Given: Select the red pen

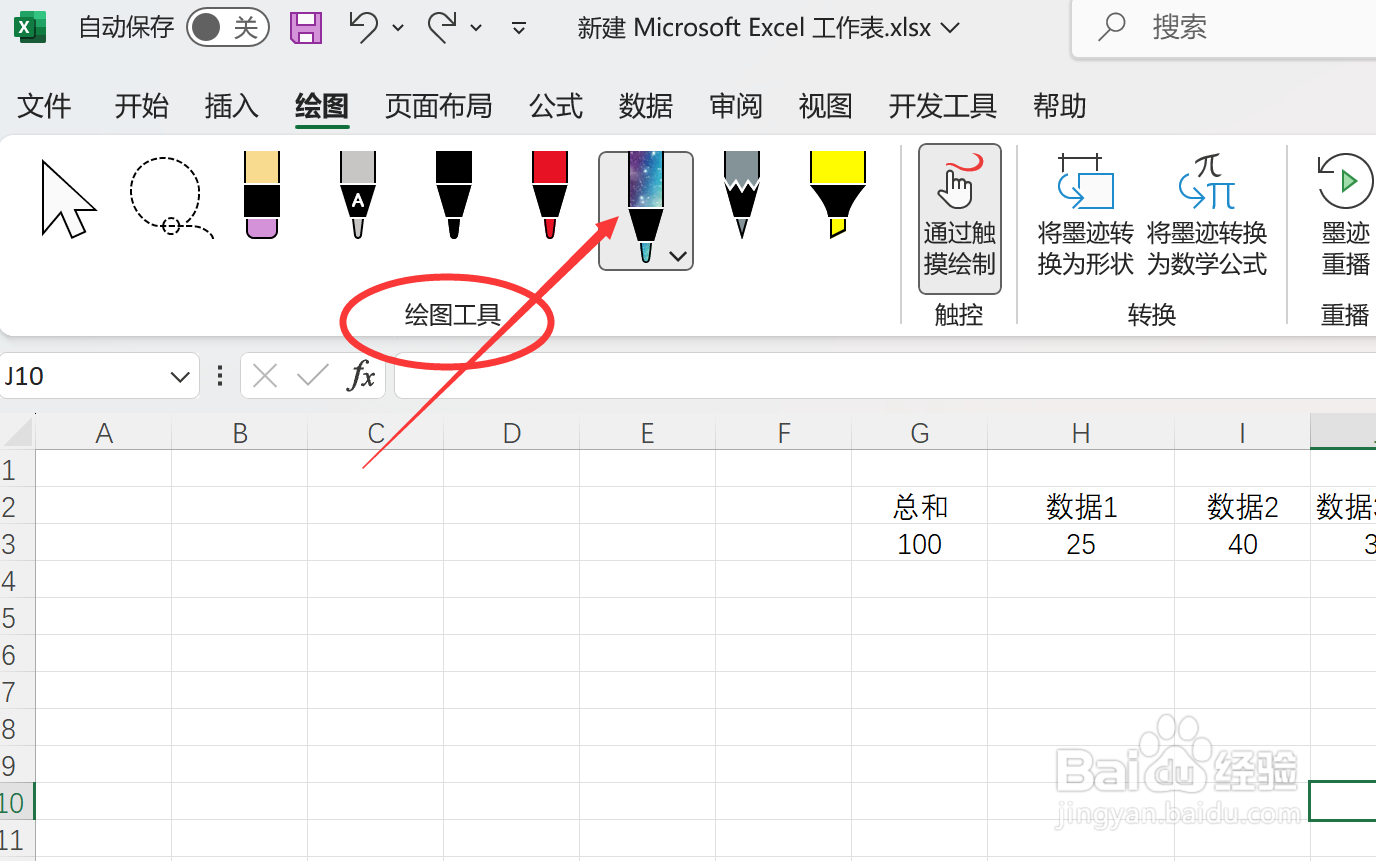Looking at the screenshot, I should (549, 197).
